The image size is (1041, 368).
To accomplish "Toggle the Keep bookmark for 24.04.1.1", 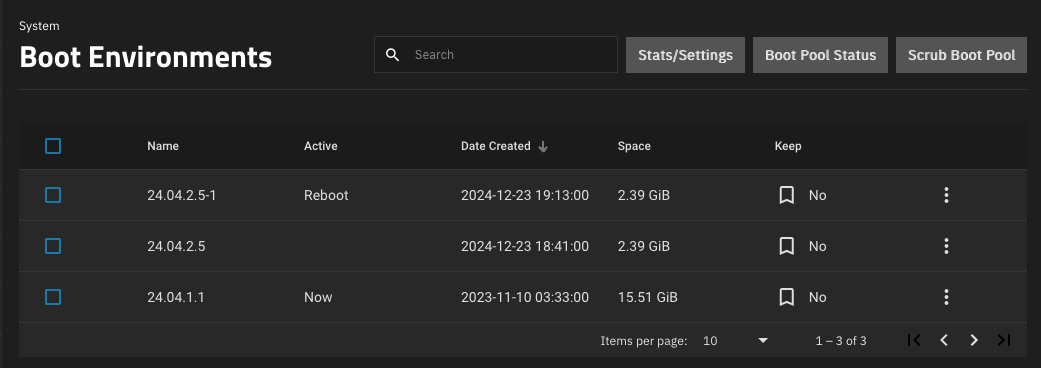I will pos(787,297).
